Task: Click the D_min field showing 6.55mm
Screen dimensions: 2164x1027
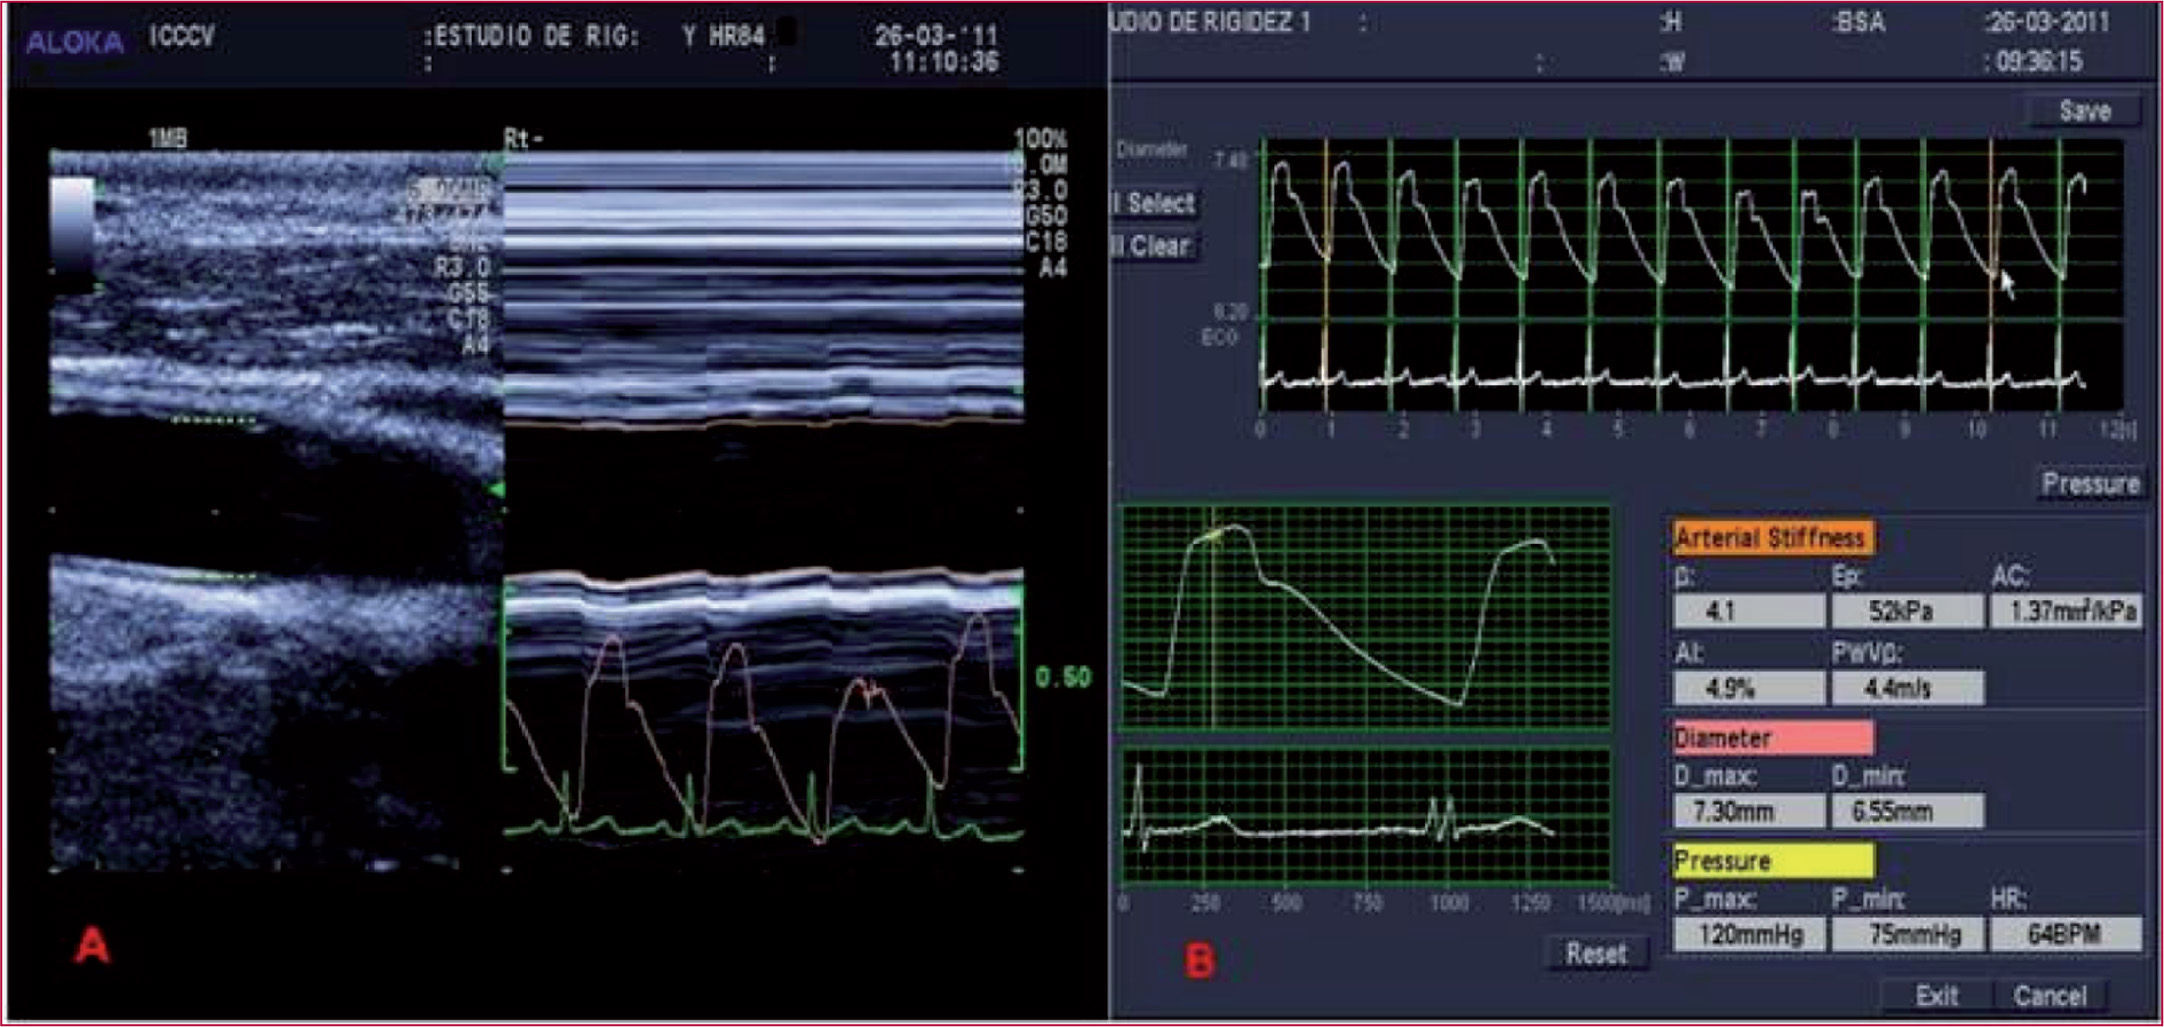Action: (x=1906, y=811)
